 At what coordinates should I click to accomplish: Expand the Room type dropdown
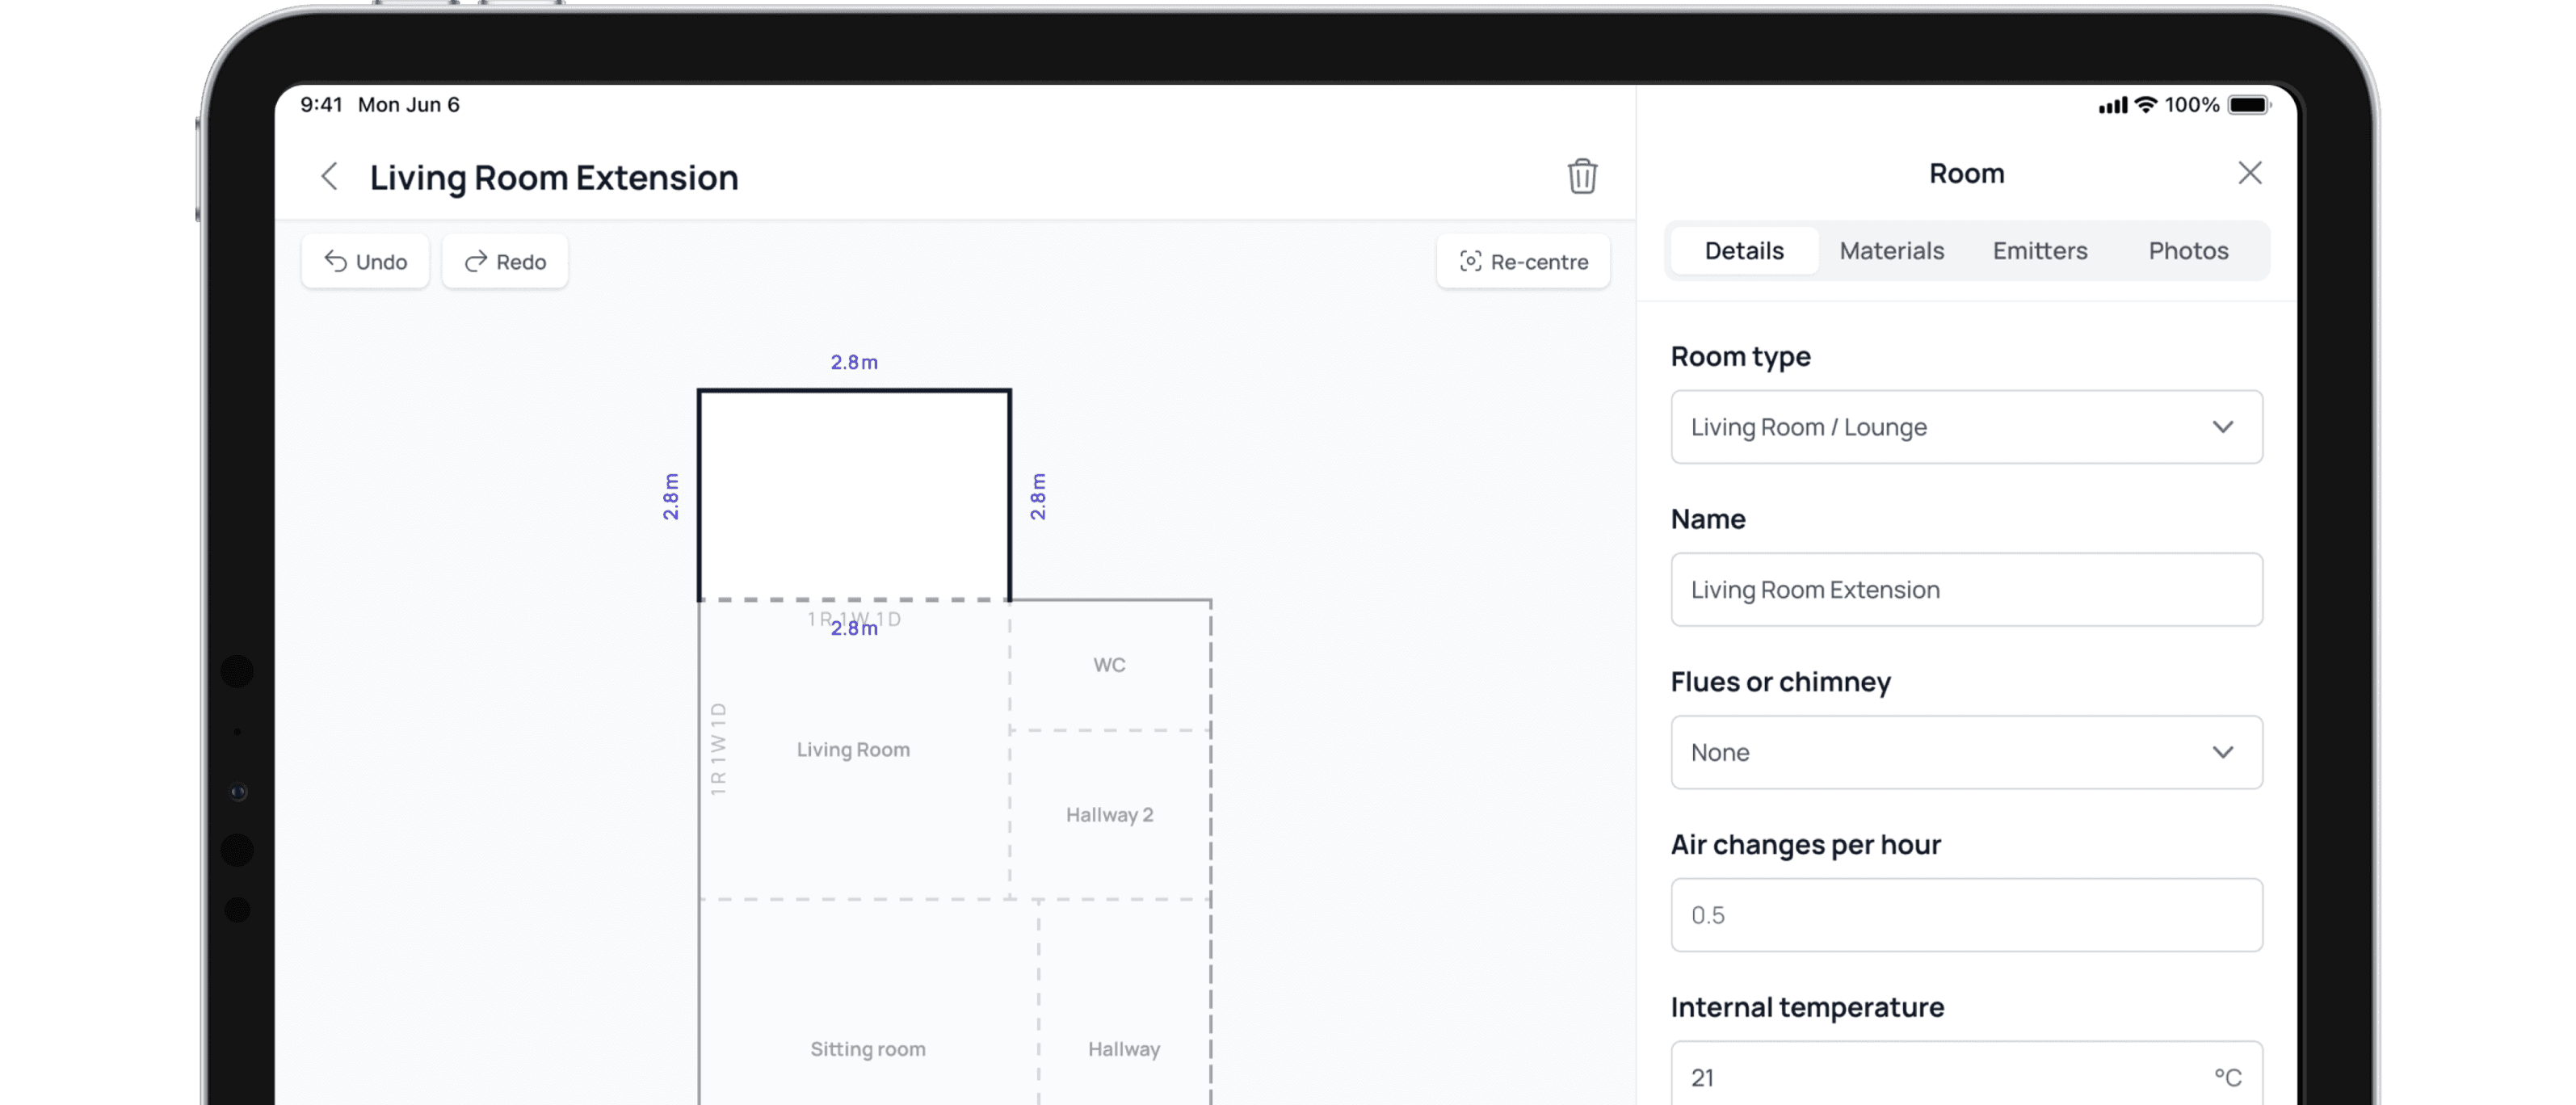[x=1965, y=427]
